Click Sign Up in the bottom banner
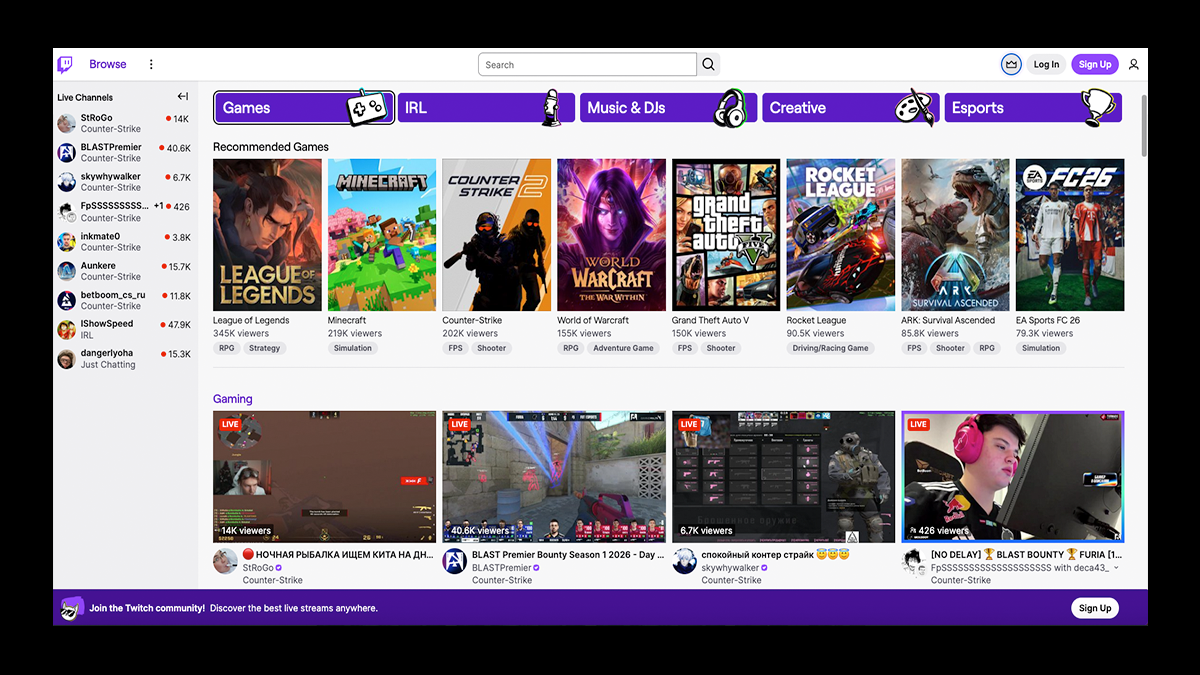The width and height of the screenshot is (1200, 675). (1094, 608)
